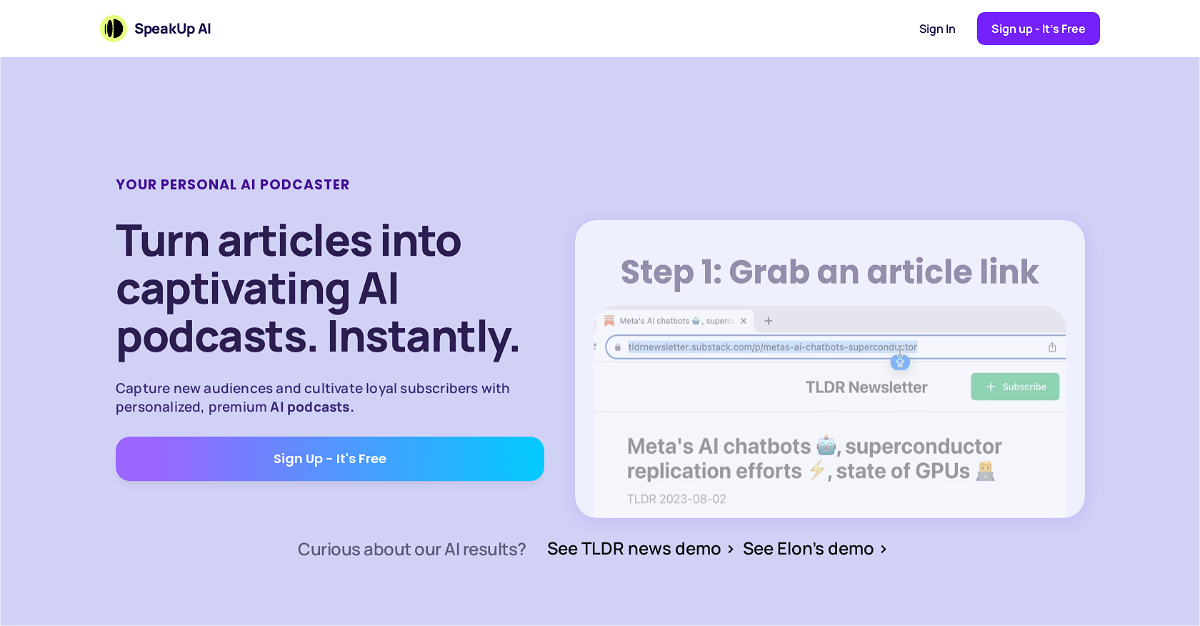The height and width of the screenshot is (626, 1200).
Task: Click the blue upload cursor badge under the URL
Action: pos(900,361)
